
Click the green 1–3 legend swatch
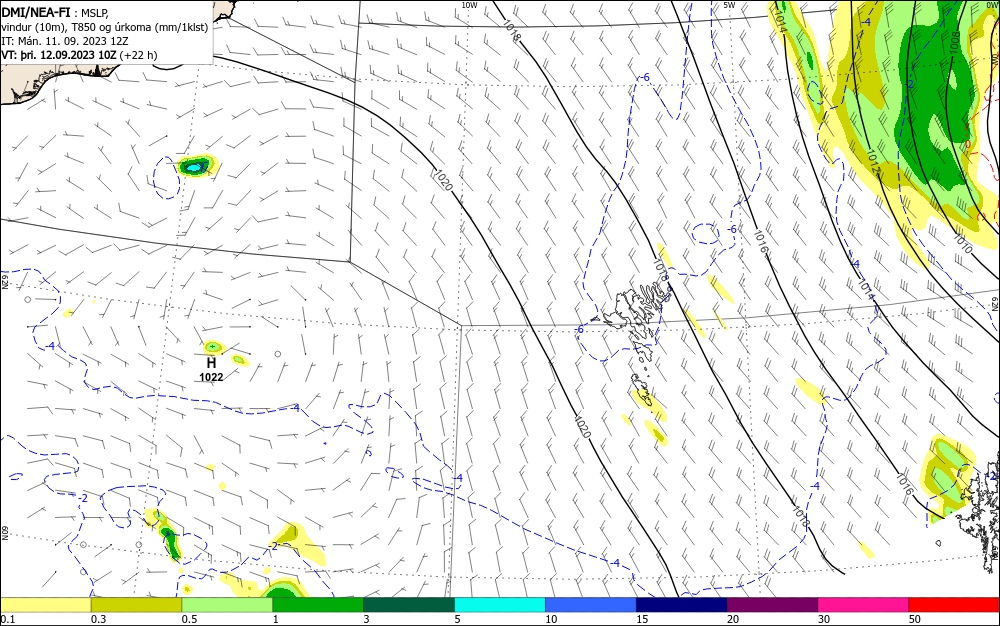point(318,605)
